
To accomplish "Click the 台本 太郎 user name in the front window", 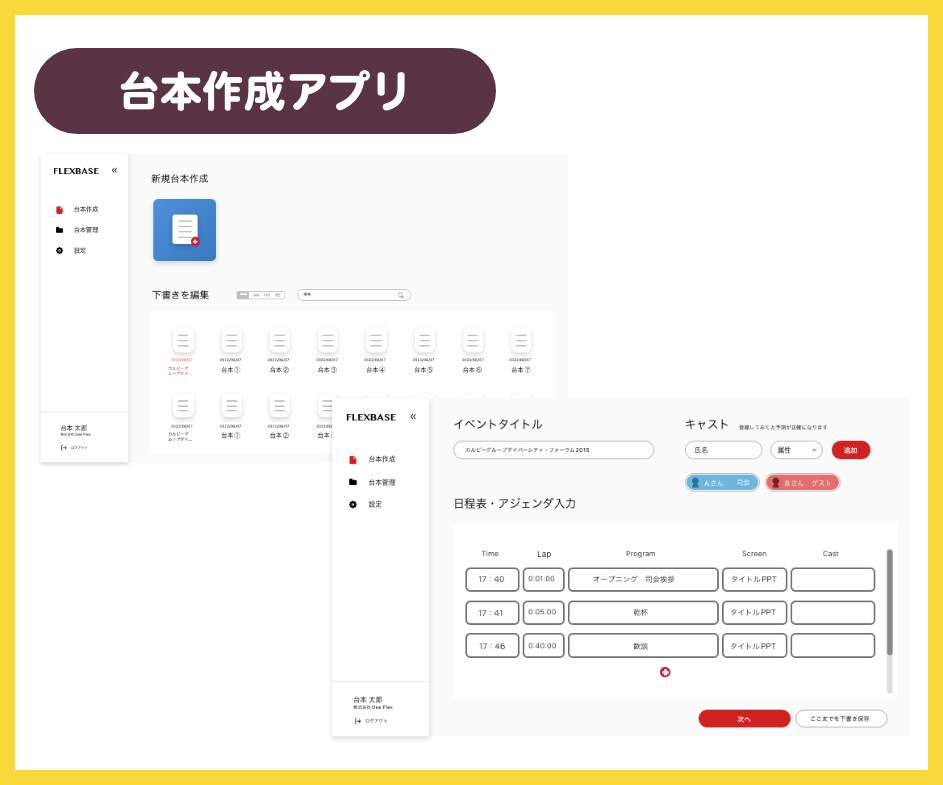I will pos(367,700).
